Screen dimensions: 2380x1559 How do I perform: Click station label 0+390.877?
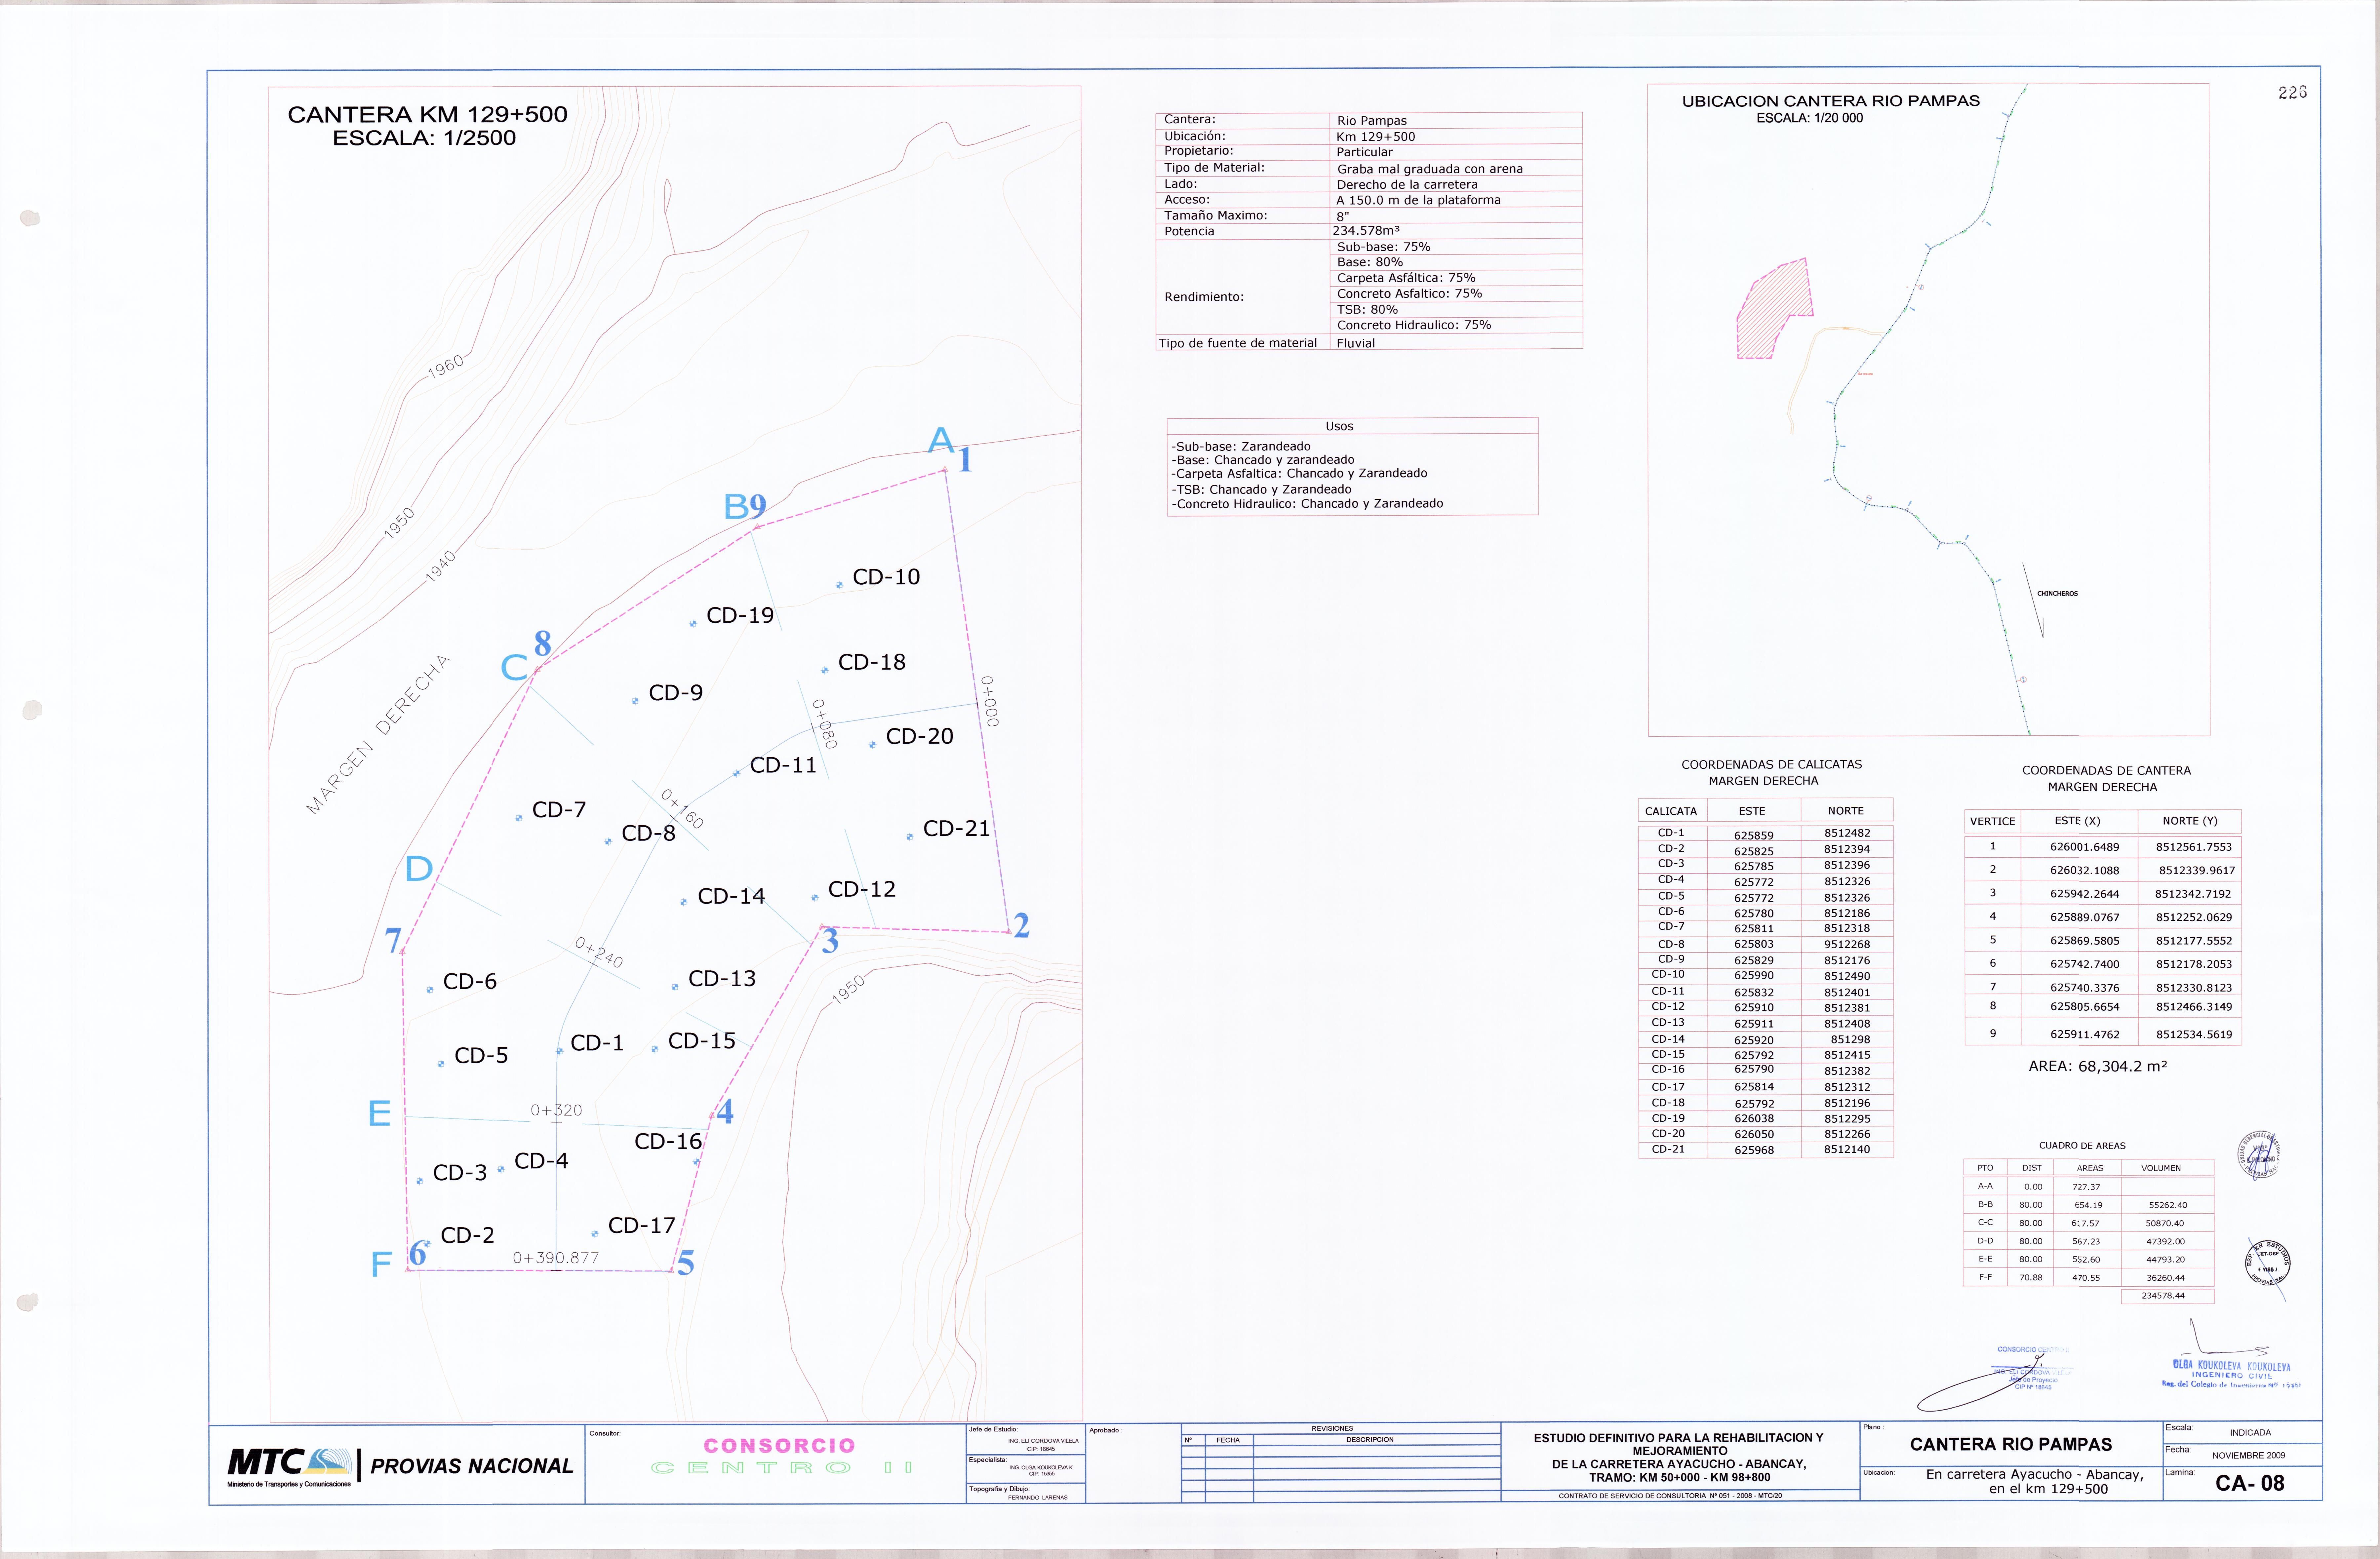click(x=556, y=1258)
